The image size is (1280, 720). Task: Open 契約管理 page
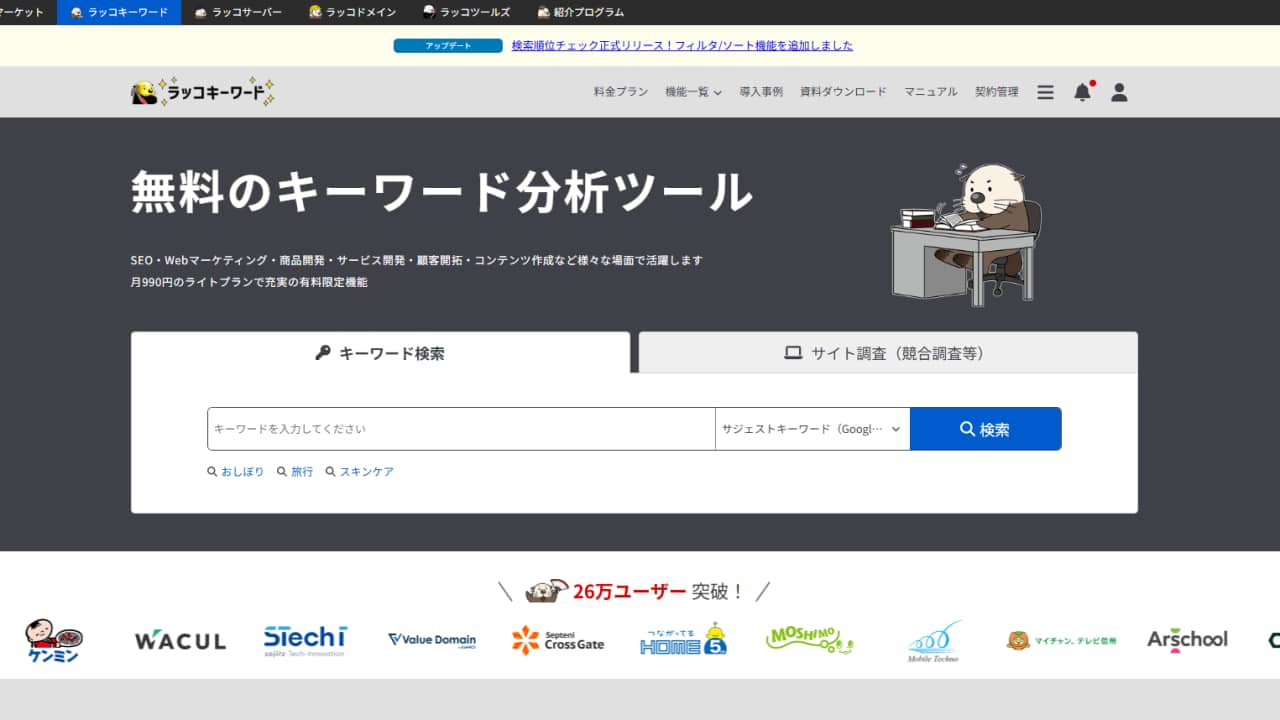(x=997, y=92)
